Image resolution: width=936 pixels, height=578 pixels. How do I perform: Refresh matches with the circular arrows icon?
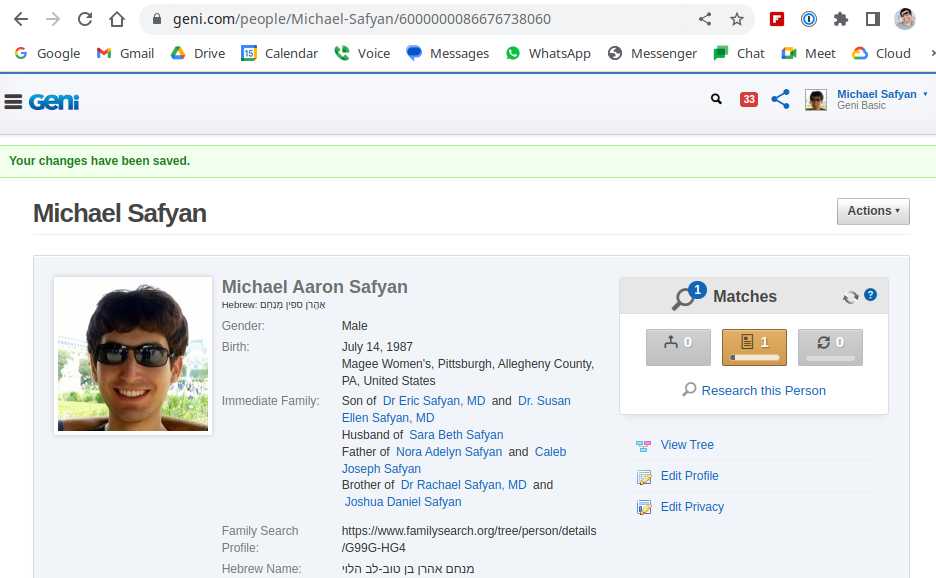click(x=851, y=297)
